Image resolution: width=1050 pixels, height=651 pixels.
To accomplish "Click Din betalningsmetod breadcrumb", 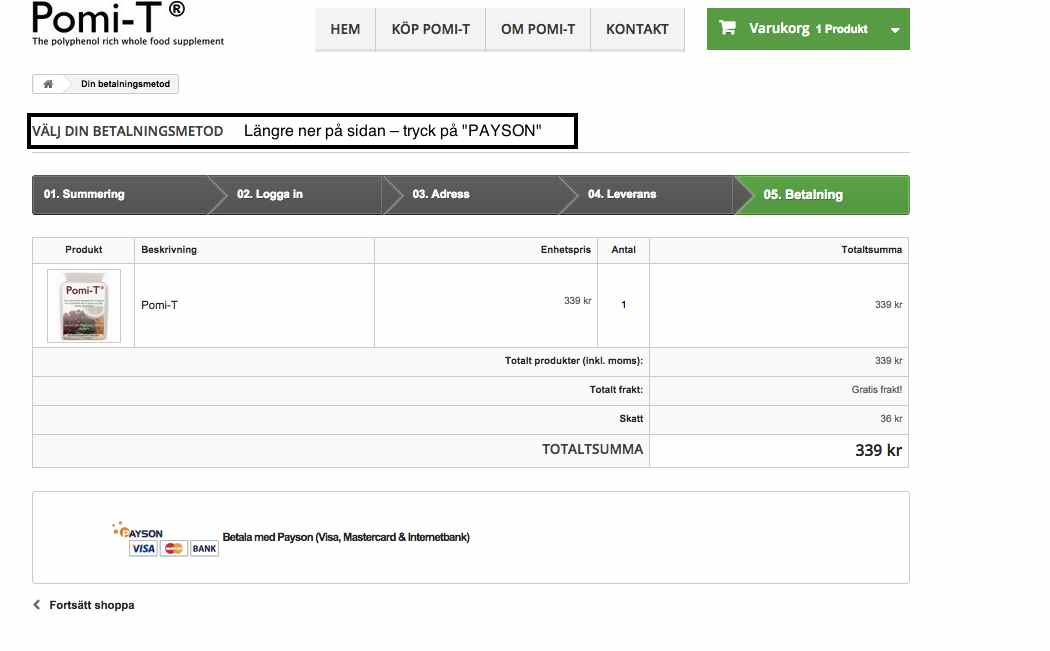I will (125, 84).
